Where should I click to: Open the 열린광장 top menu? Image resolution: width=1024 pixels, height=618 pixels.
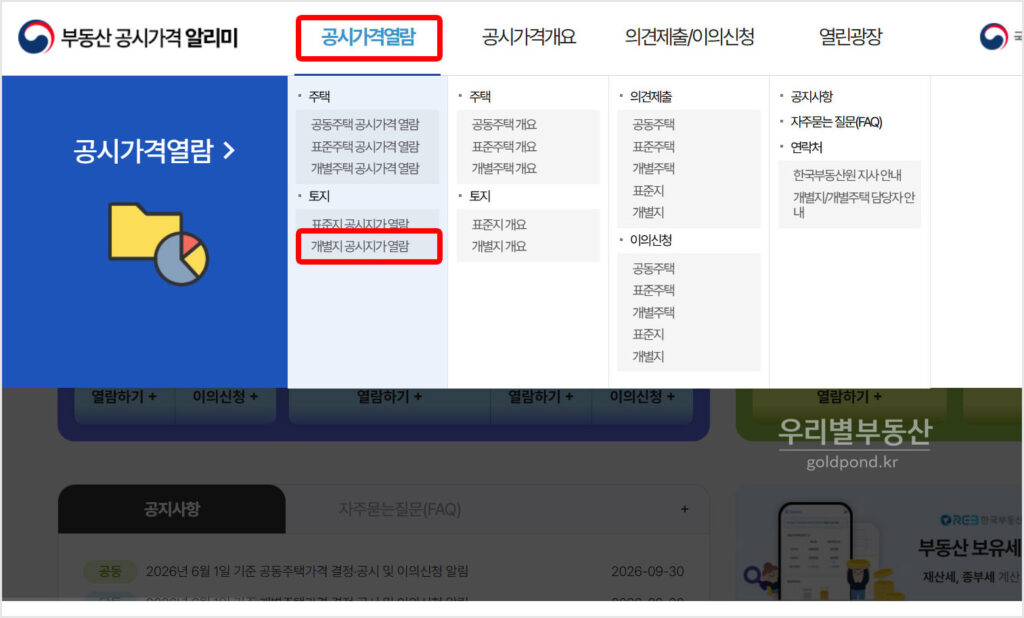coord(850,37)
